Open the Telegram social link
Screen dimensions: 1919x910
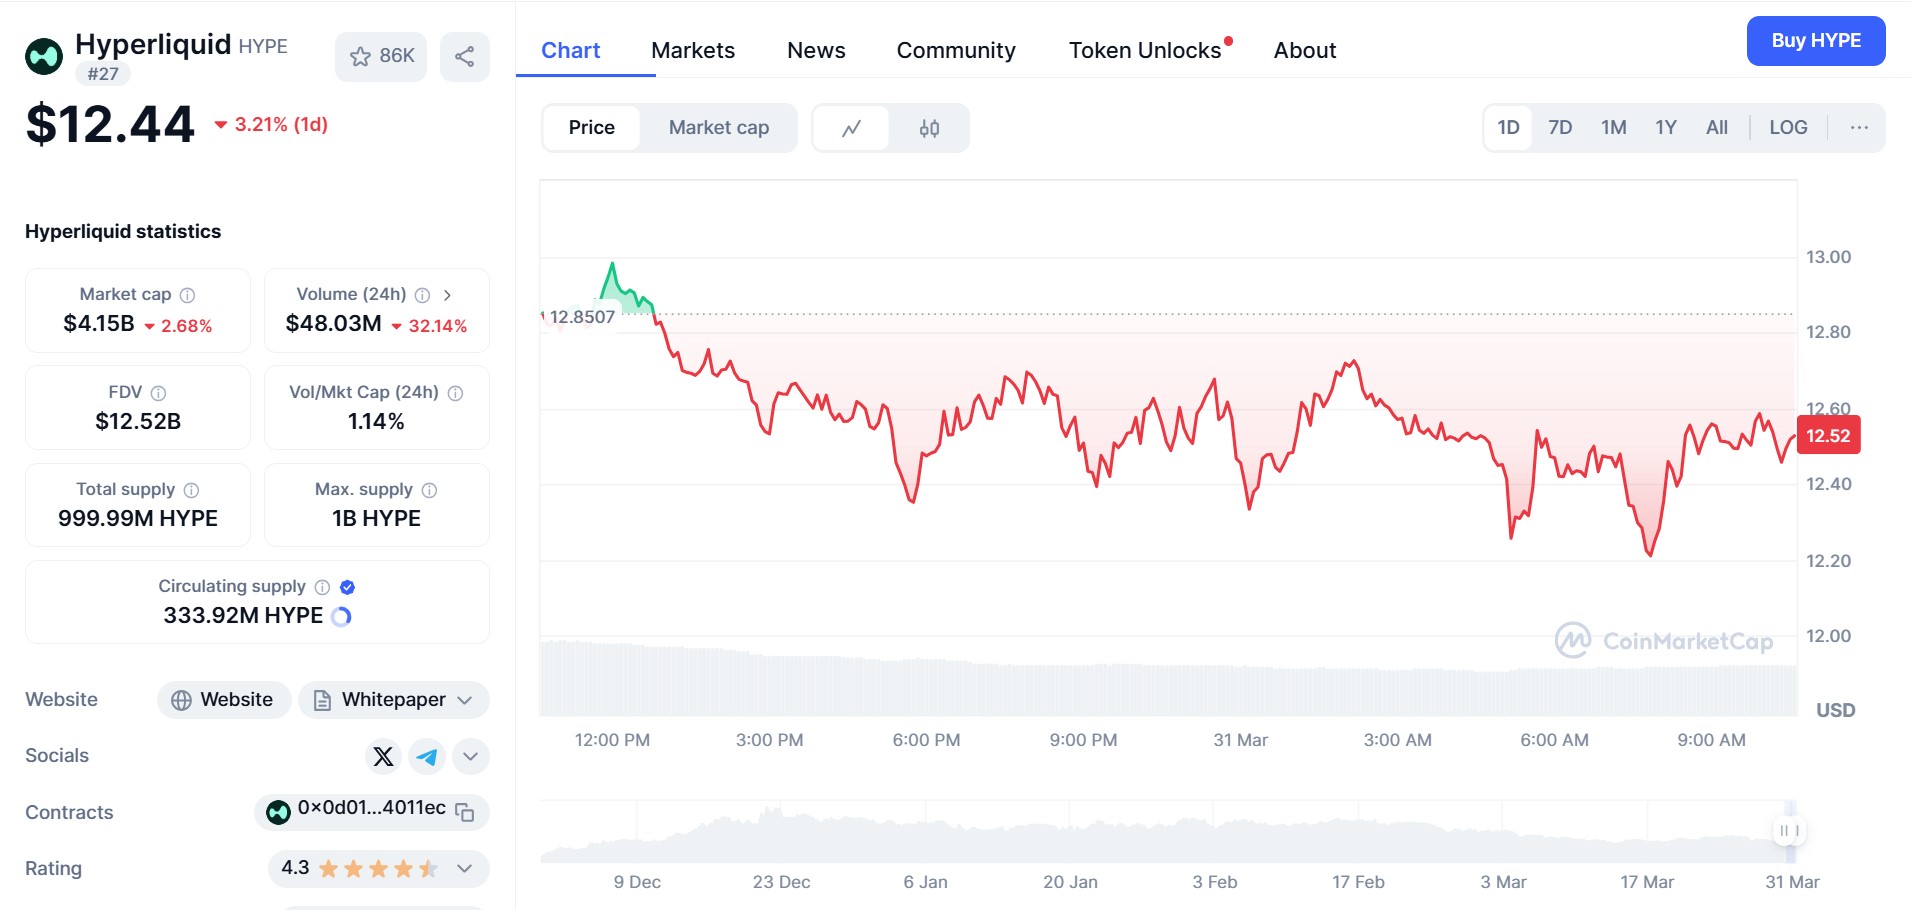(427, 756)
